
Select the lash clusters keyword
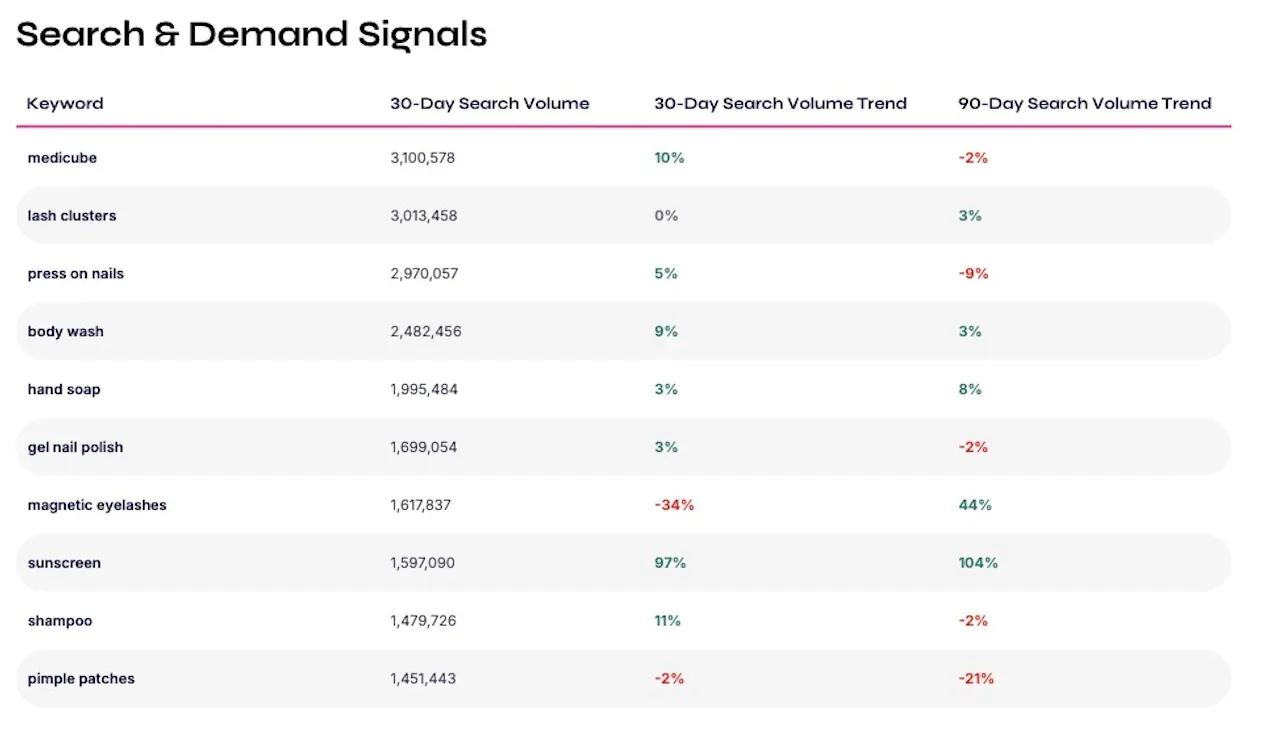72,216
